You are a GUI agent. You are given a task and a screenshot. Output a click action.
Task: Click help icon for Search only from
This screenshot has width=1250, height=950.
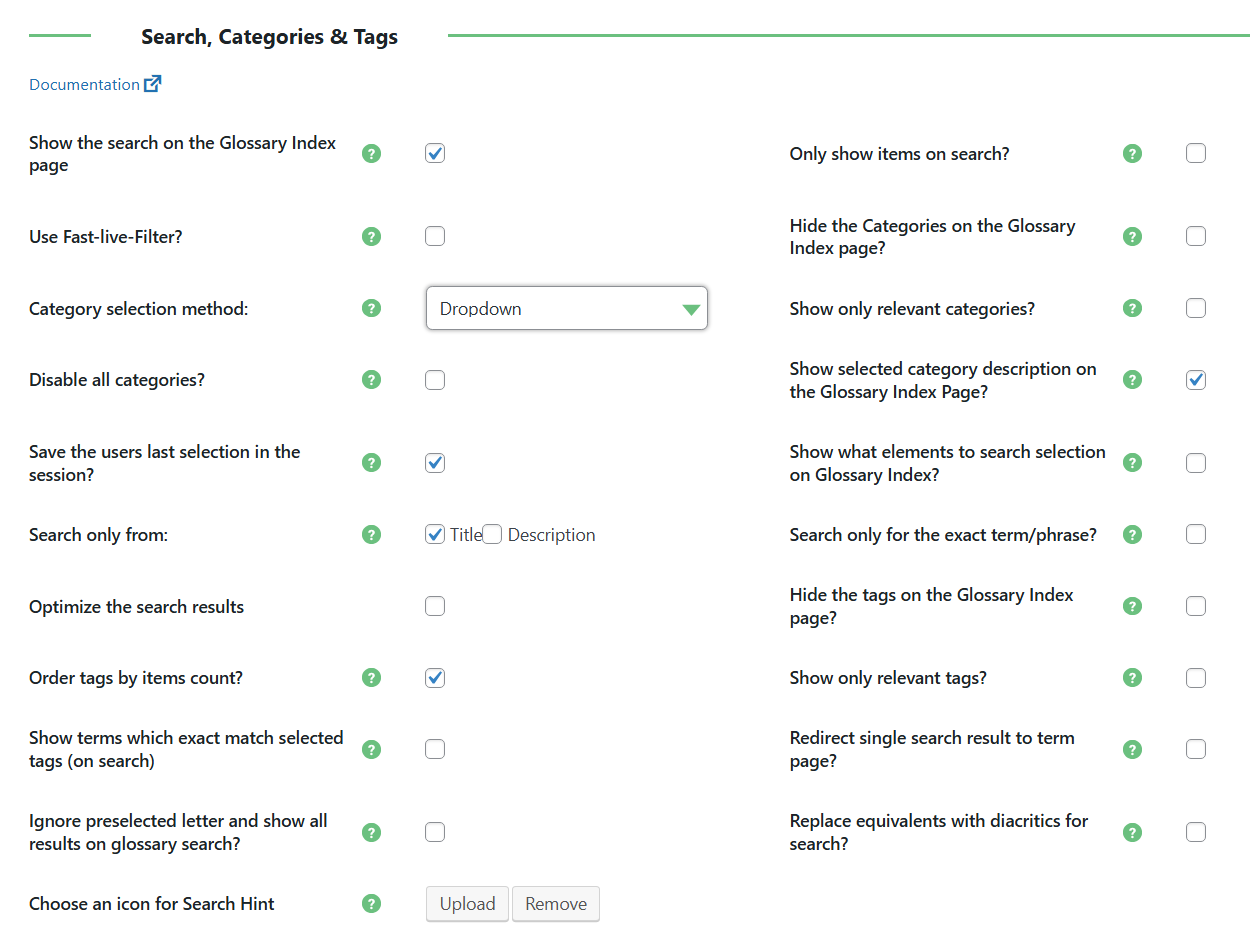pyautogui.click(x=372, y=535)
